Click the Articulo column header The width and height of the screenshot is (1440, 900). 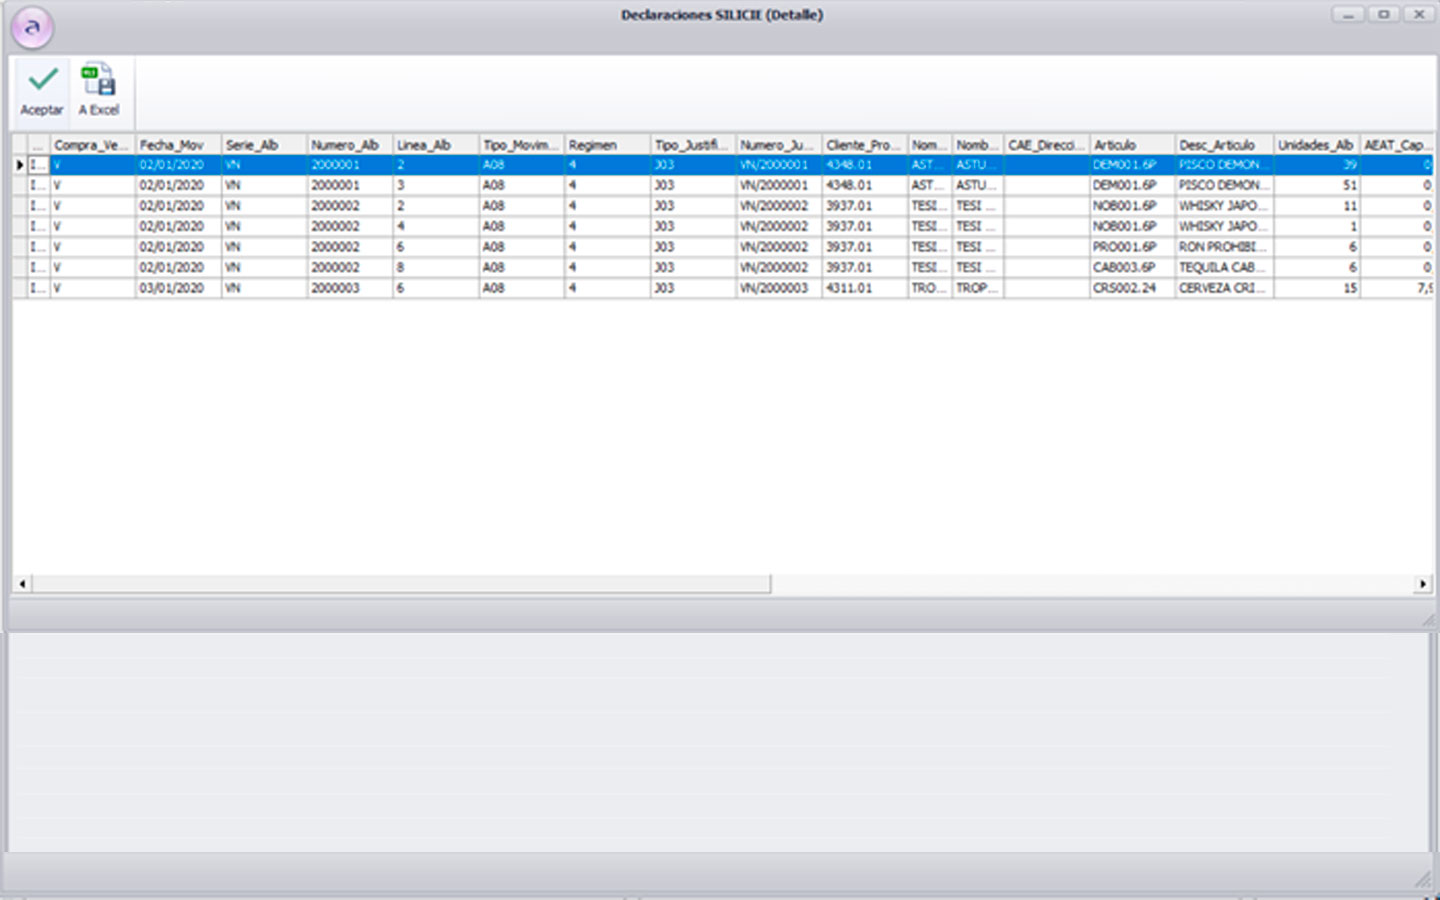coord(1131,145)
